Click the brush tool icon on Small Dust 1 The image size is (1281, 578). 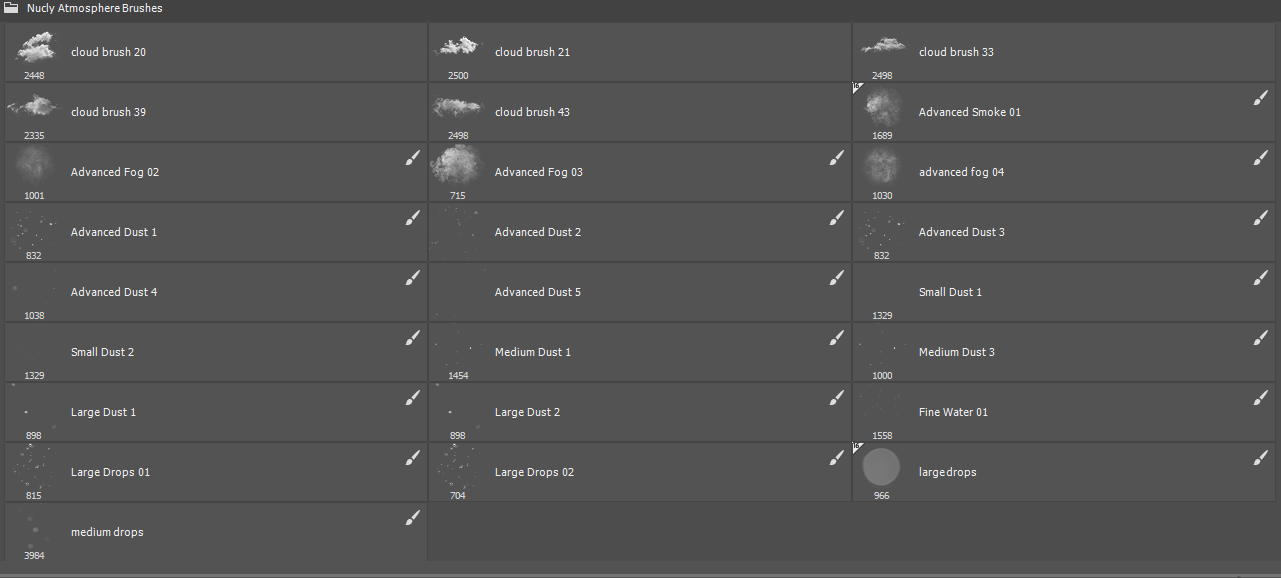pos(1260,278)
